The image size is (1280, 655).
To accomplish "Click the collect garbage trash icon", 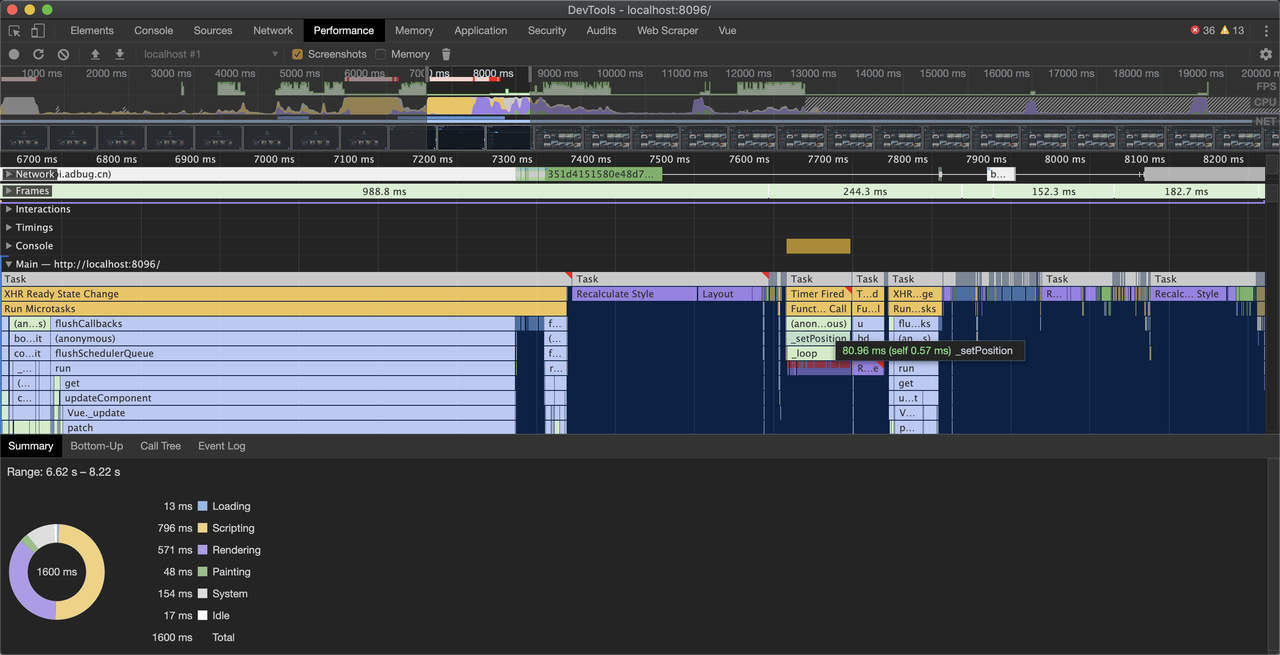I will [x=446, y=54].
